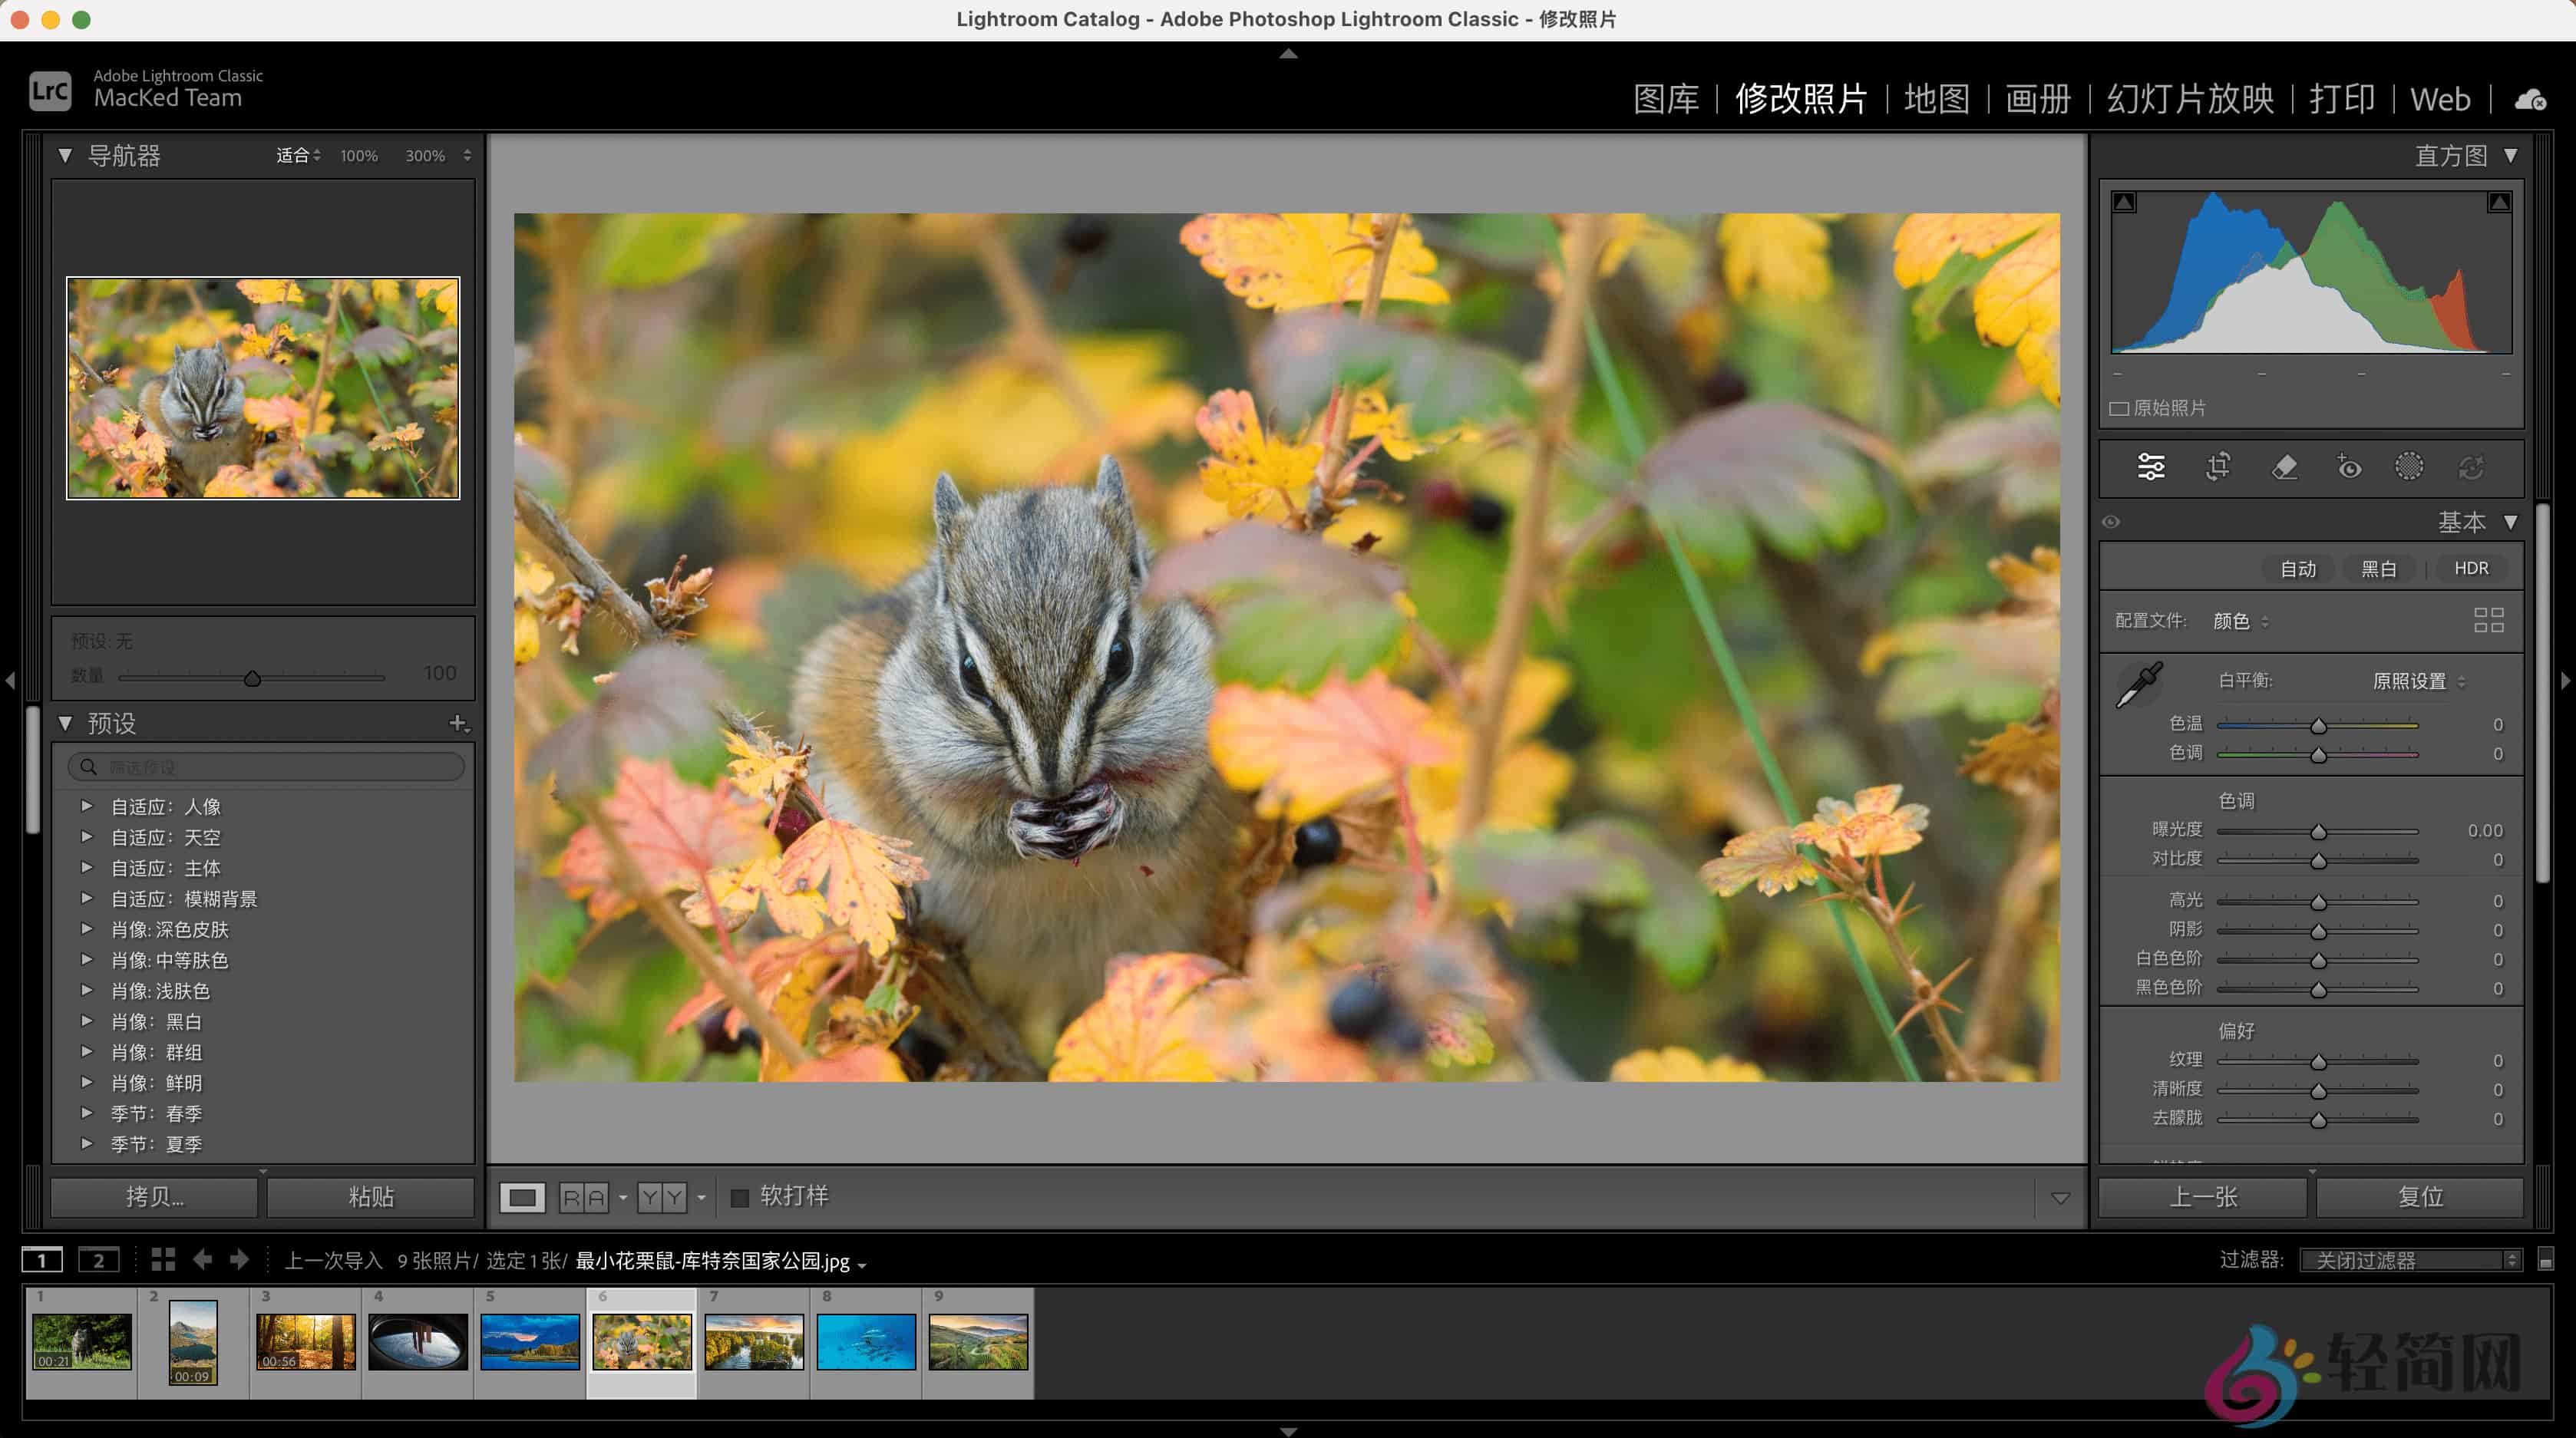This screenshot has width=2576, height=1438.
Task: Open the 幻灯片放映 module
Action: [x=2190, y=99]
